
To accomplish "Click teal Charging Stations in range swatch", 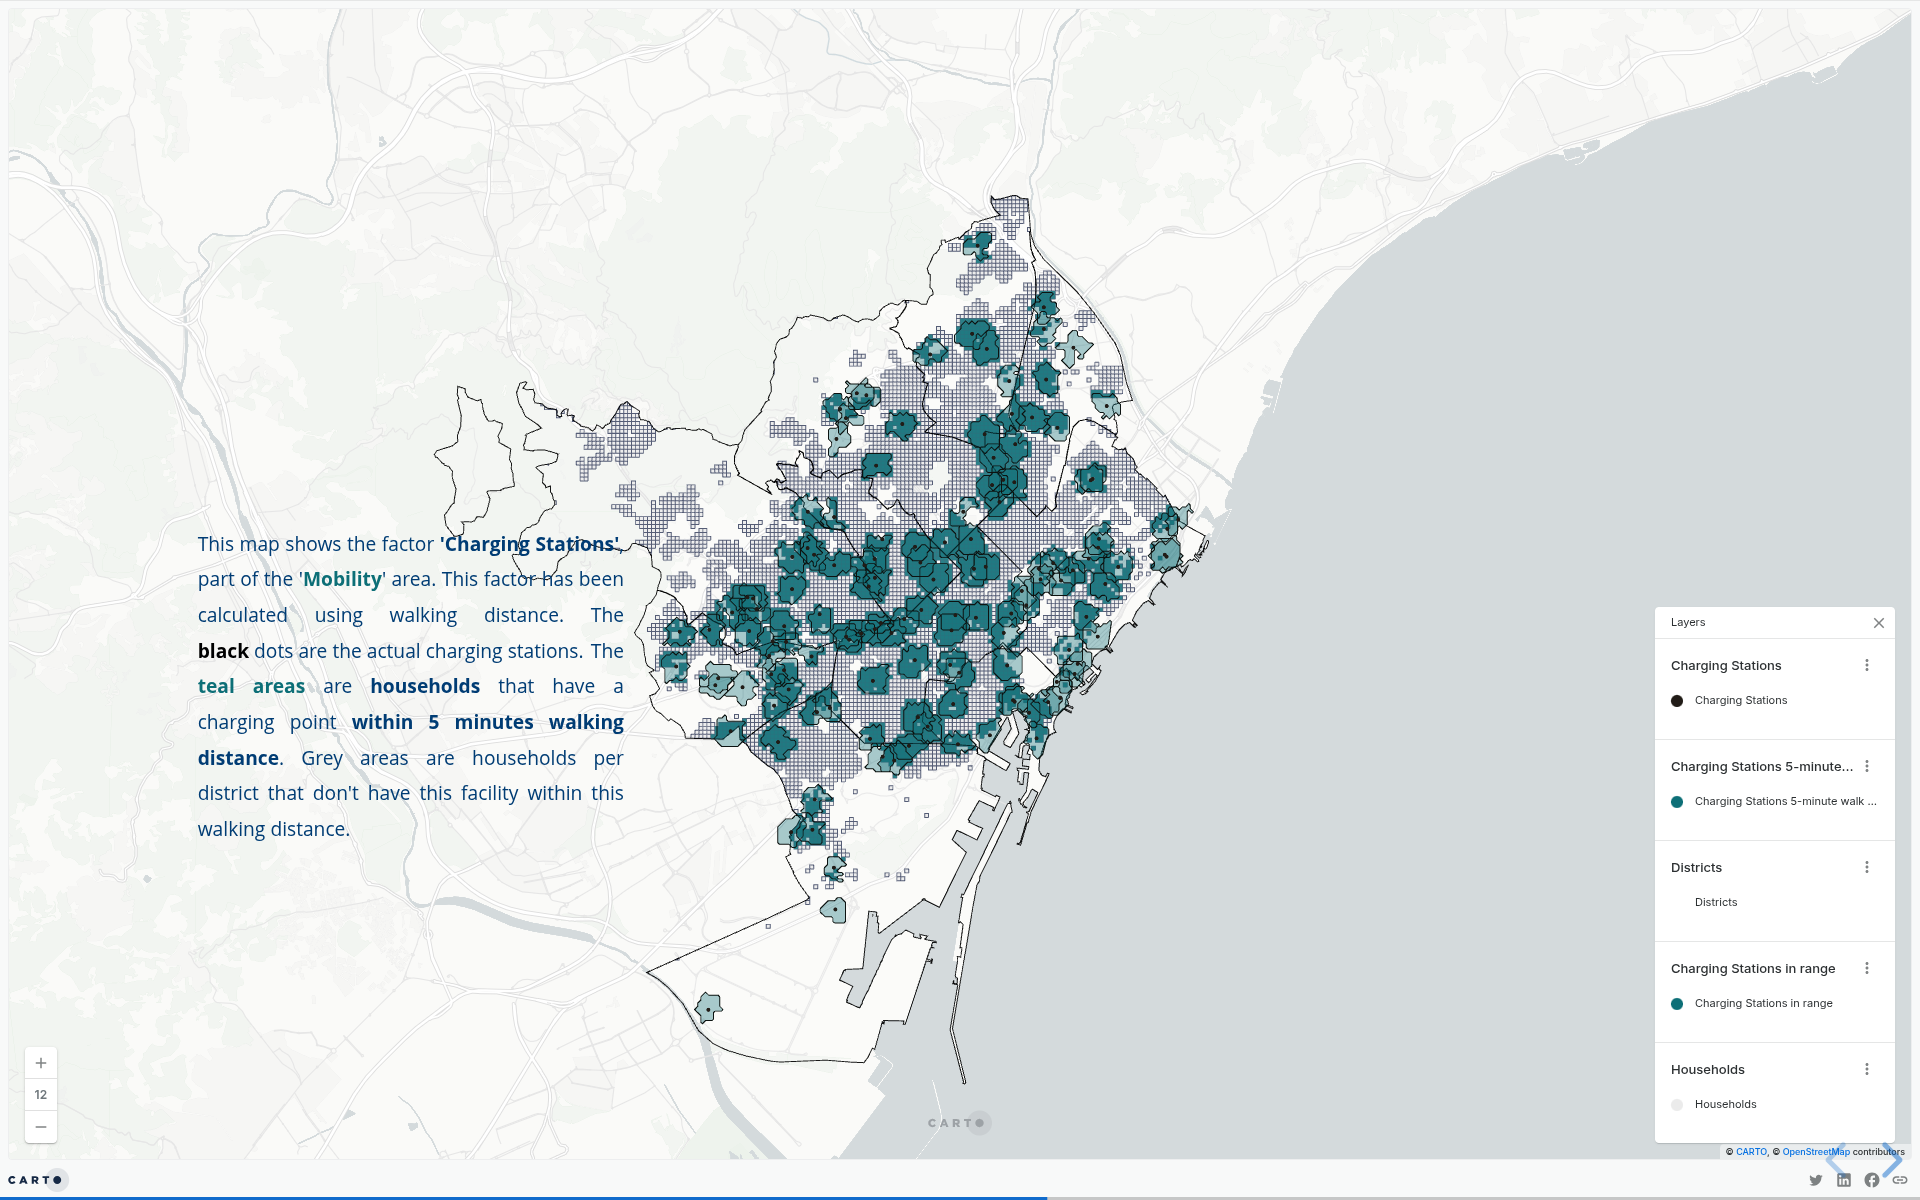I will tap(1677, 1004).
